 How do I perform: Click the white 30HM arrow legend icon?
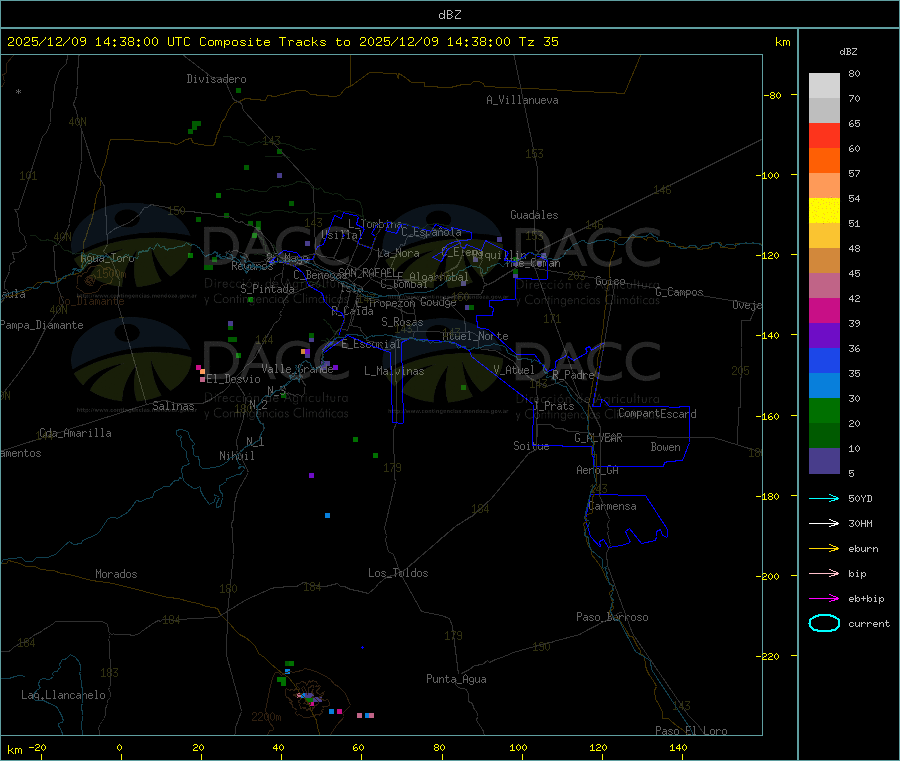(824, 523)
